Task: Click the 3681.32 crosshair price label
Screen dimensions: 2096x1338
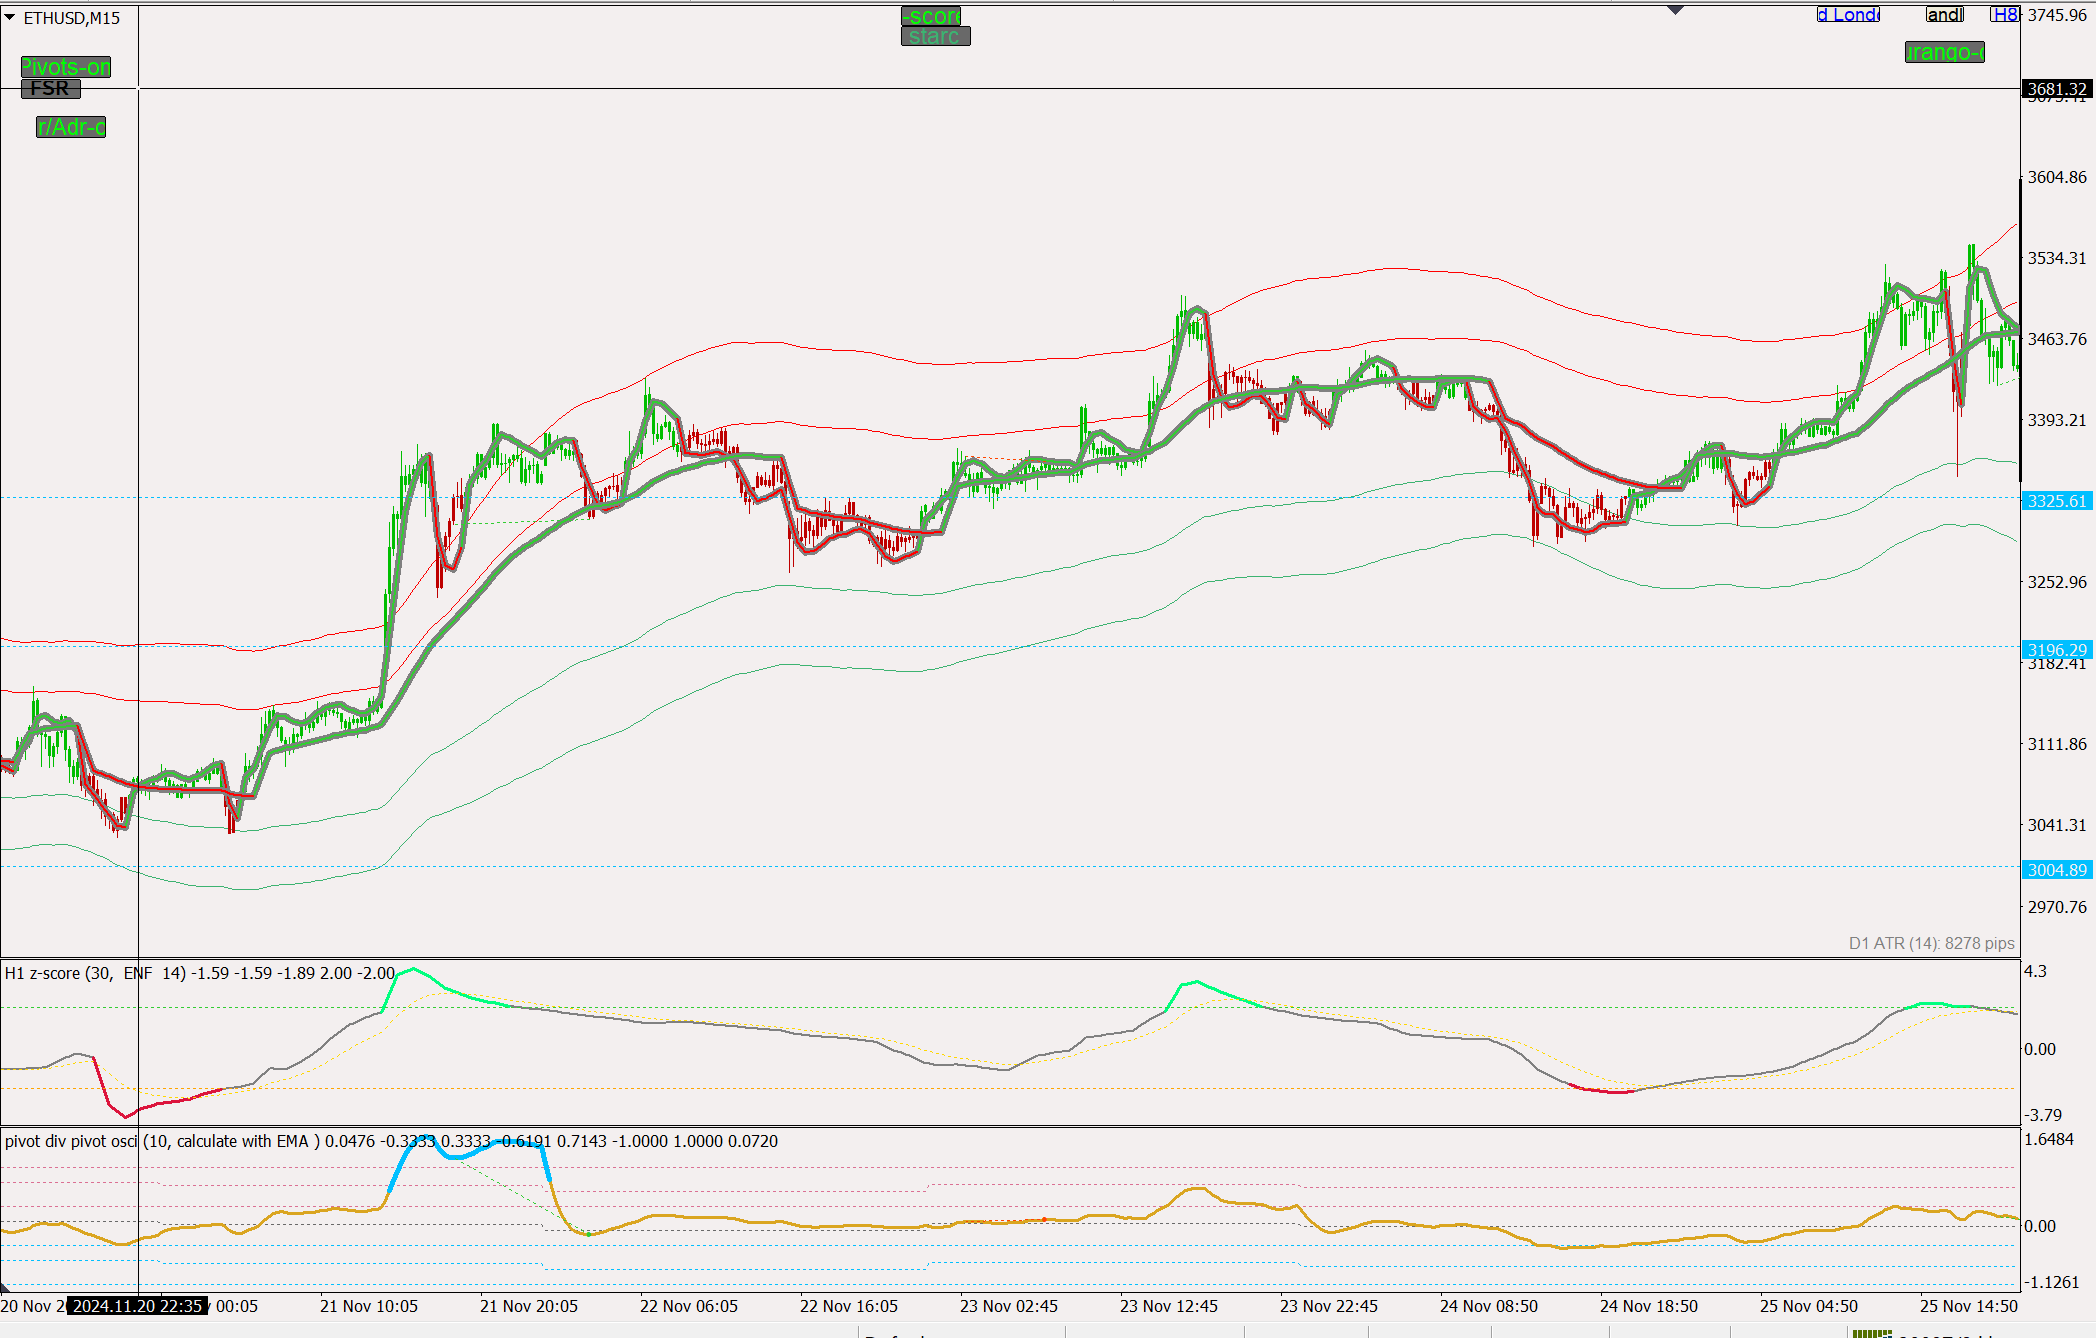Action: tap(2057, 89)
